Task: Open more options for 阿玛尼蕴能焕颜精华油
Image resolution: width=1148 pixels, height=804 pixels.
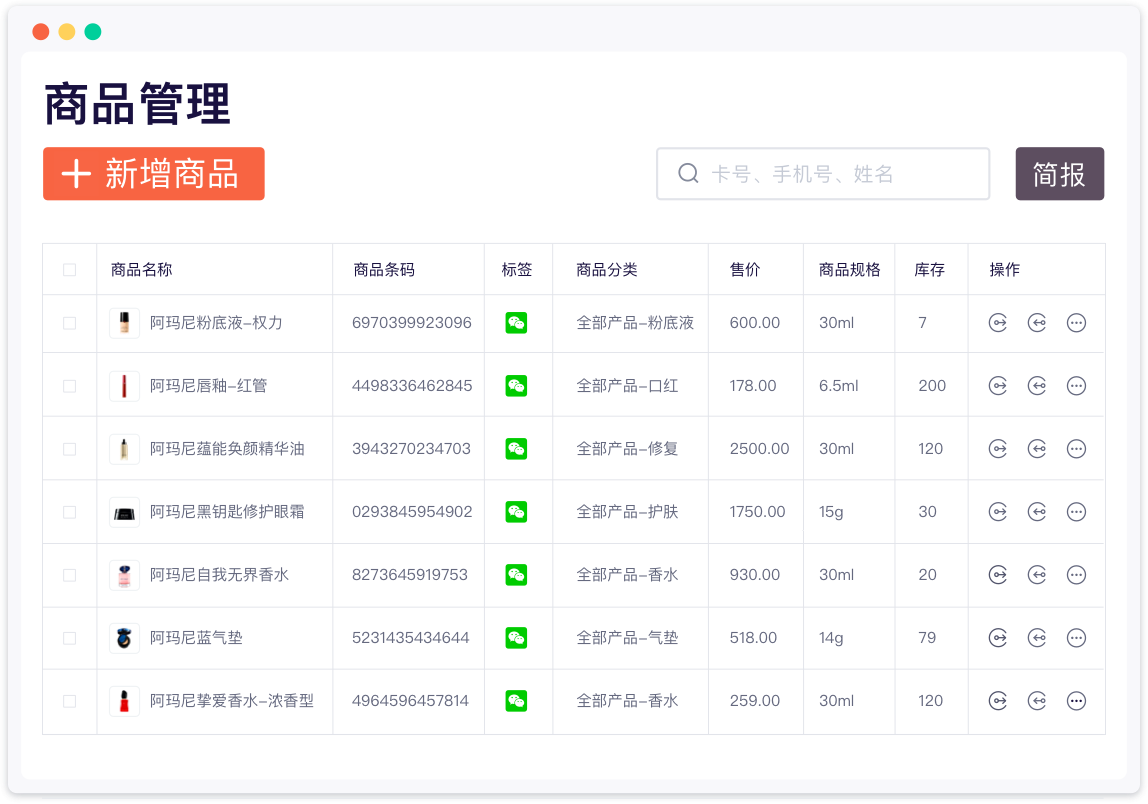Action: click(1076, 449)
